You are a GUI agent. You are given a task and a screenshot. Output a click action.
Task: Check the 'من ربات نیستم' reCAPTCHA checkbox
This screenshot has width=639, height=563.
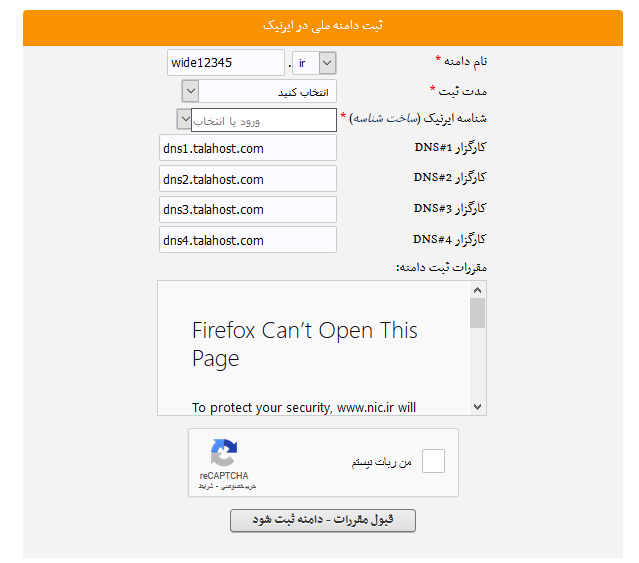tap(433, 462)
